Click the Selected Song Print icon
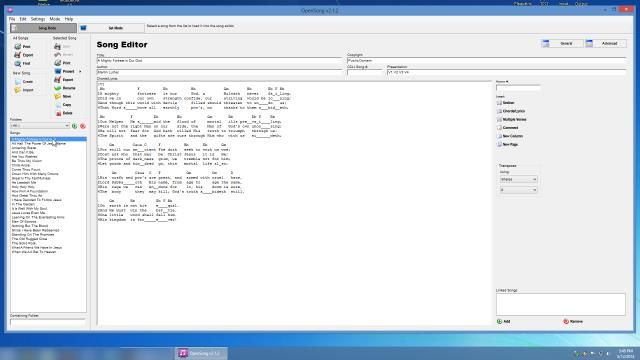 (x=58, y=63)
